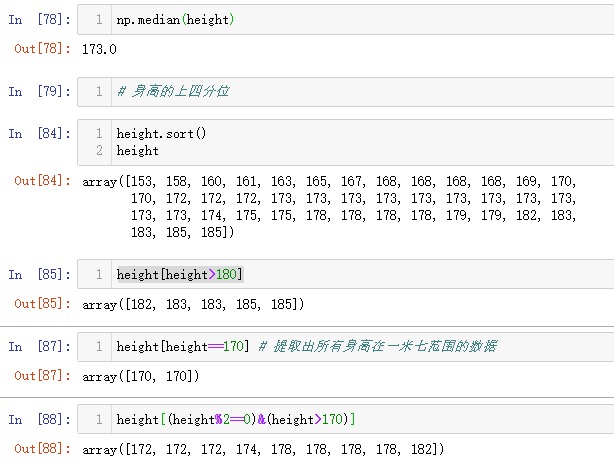Click the Out[78] output prompt
This screenshot has height=464, width=614.
pos(42,48)
